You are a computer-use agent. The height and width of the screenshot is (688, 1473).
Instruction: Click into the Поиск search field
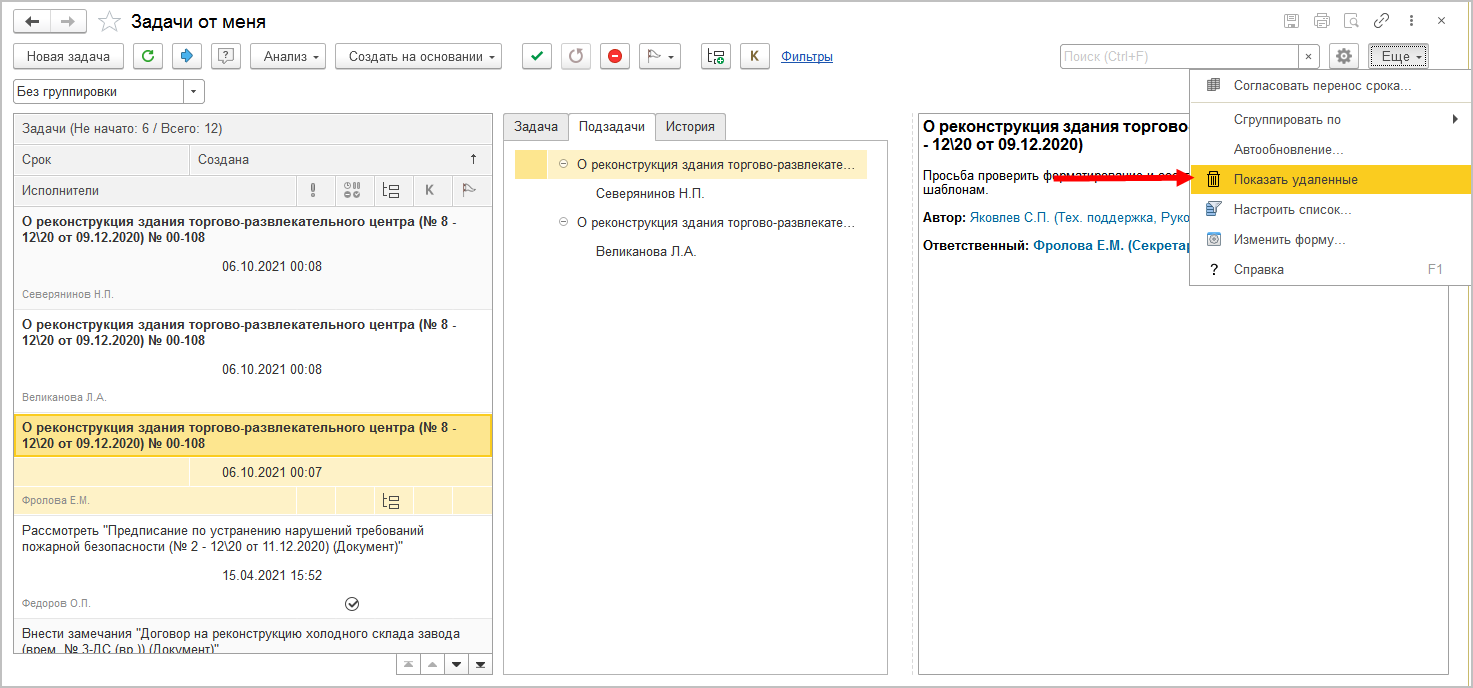[x=1178, y=57]
